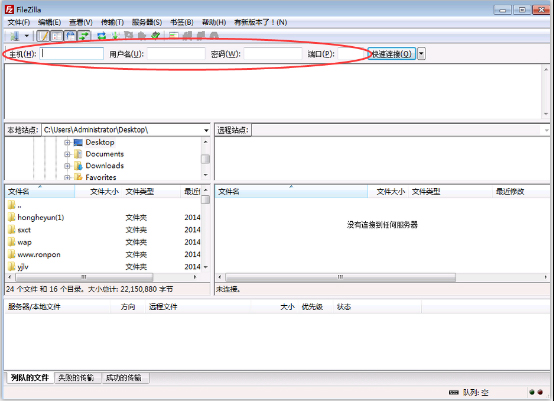Image resolution: width=554 pixels, height=401 pixels.
Task: Expand the Desktop tree node
Action: pyautogui.click(x=67, y=143)
